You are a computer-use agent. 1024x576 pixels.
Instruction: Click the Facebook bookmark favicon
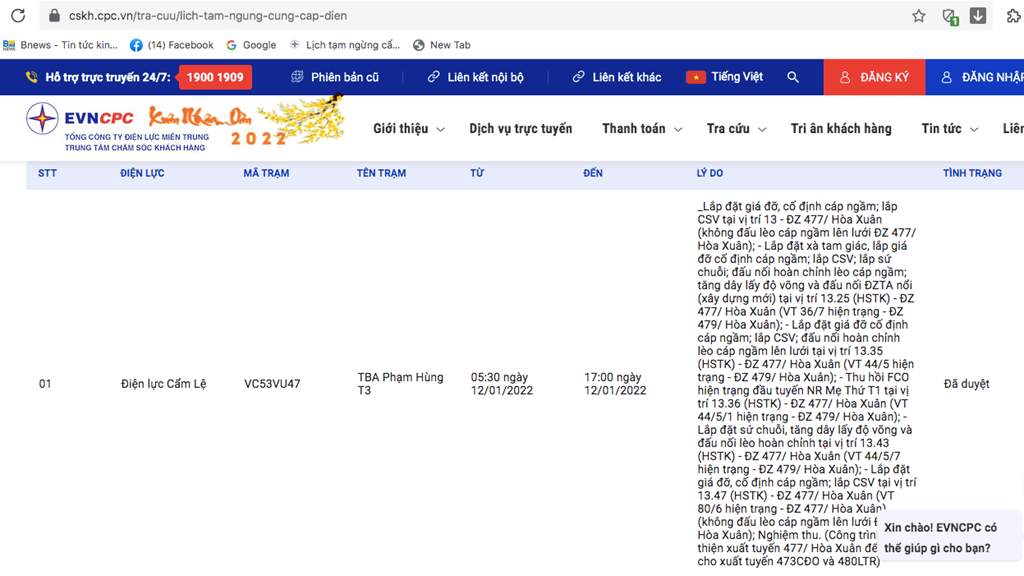click(x=136, y=45)
